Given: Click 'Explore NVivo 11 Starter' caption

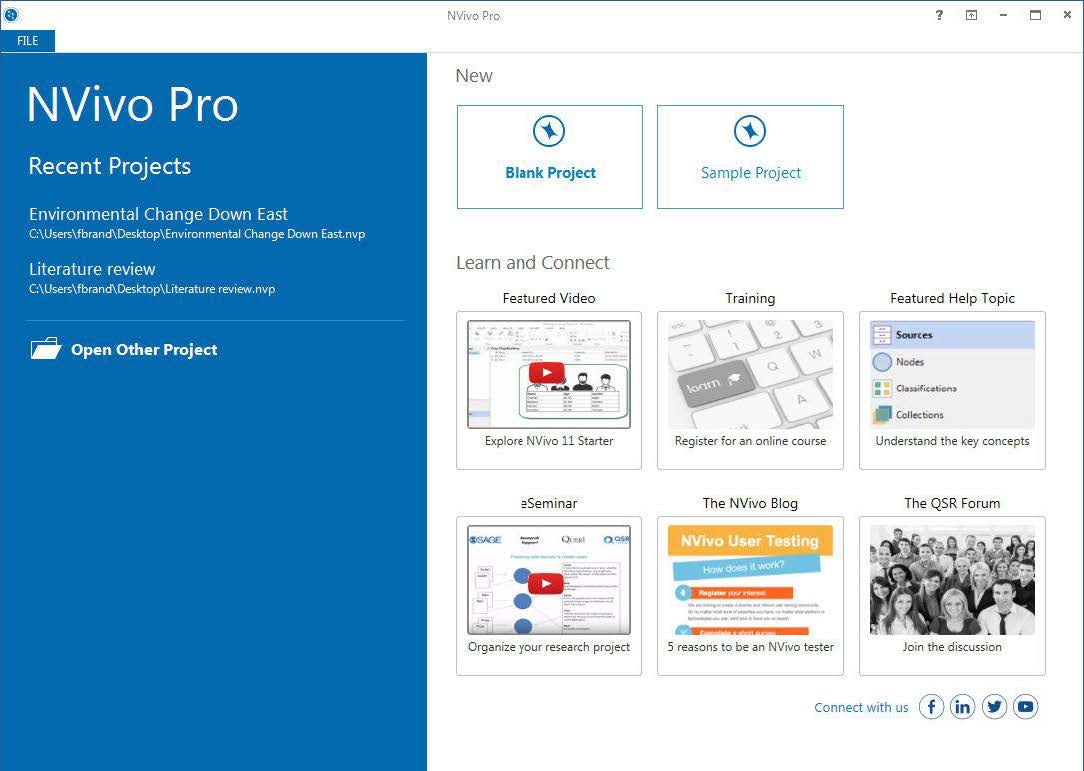Looking at the screenshot, I should 549,441.
